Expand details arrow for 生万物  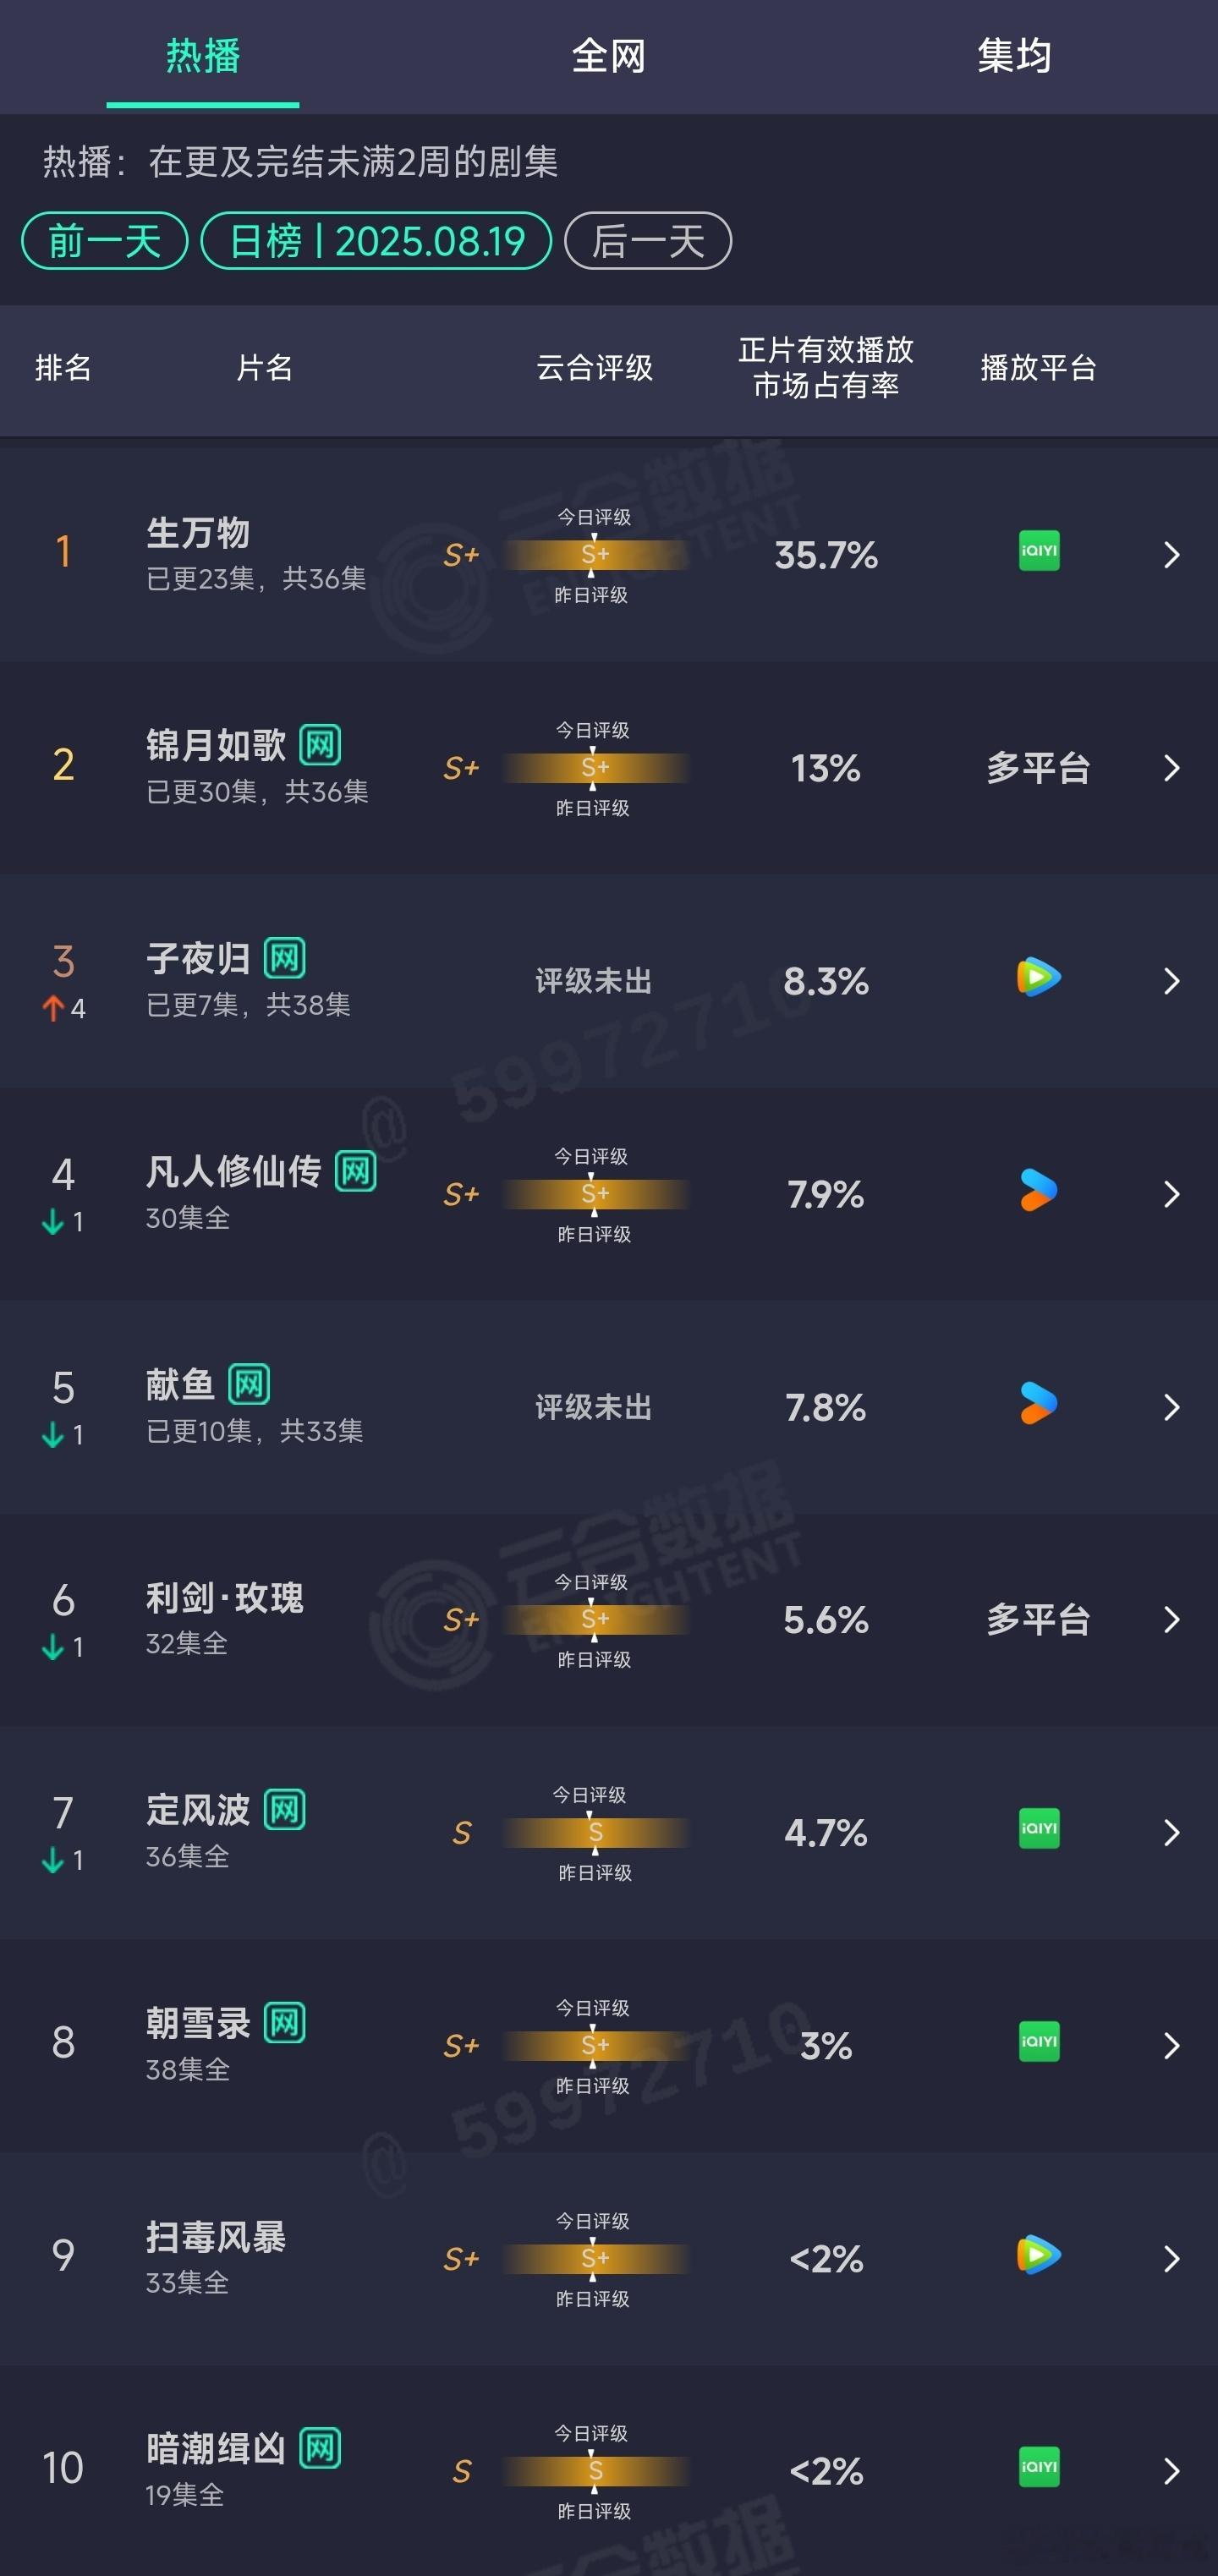coord(1172,555)
